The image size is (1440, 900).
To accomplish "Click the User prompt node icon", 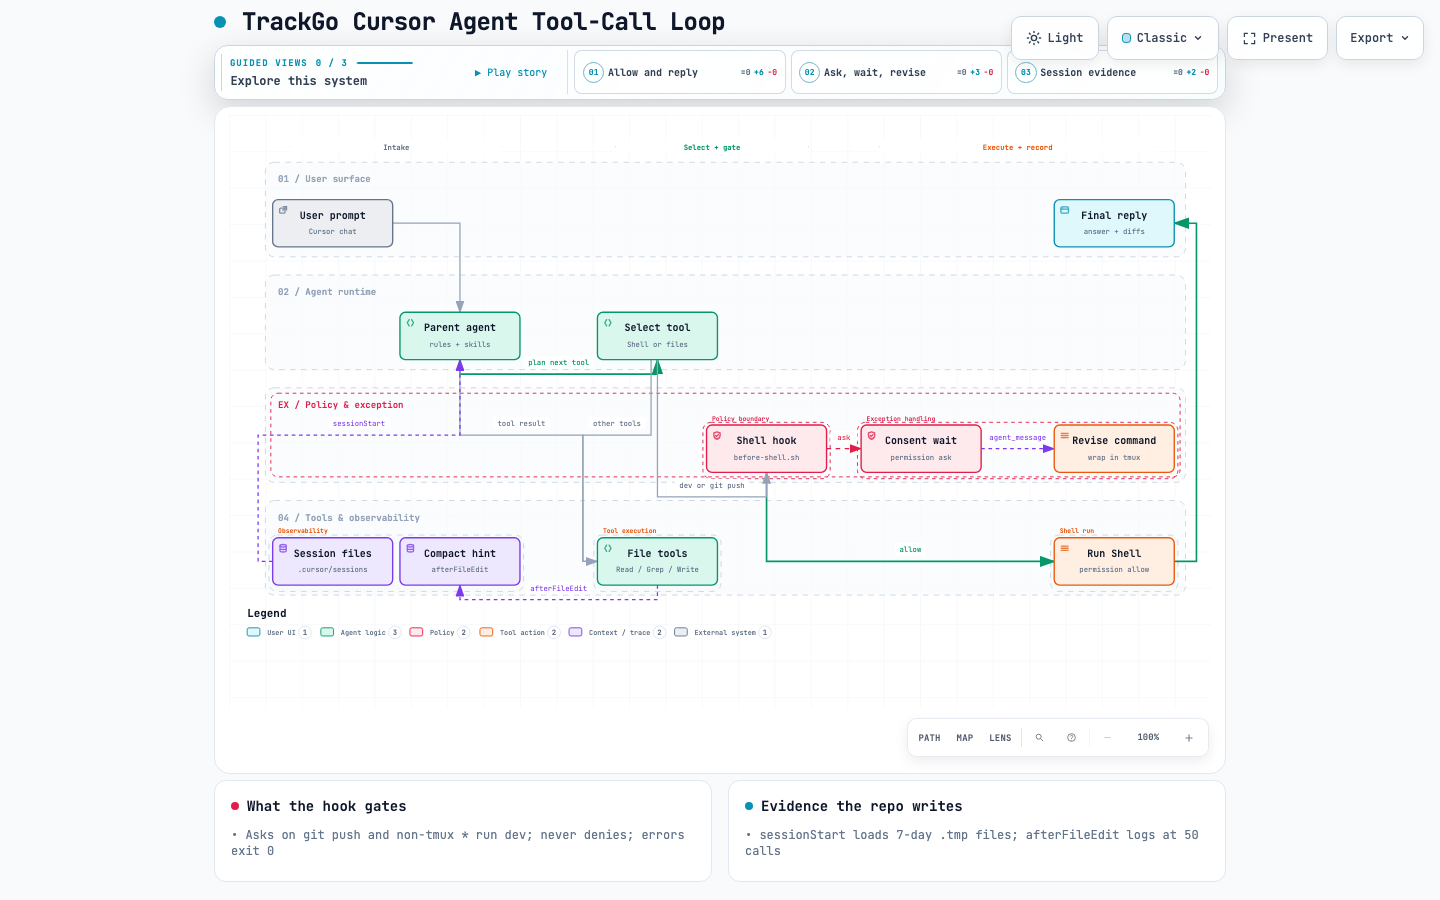I will point(283,210).
